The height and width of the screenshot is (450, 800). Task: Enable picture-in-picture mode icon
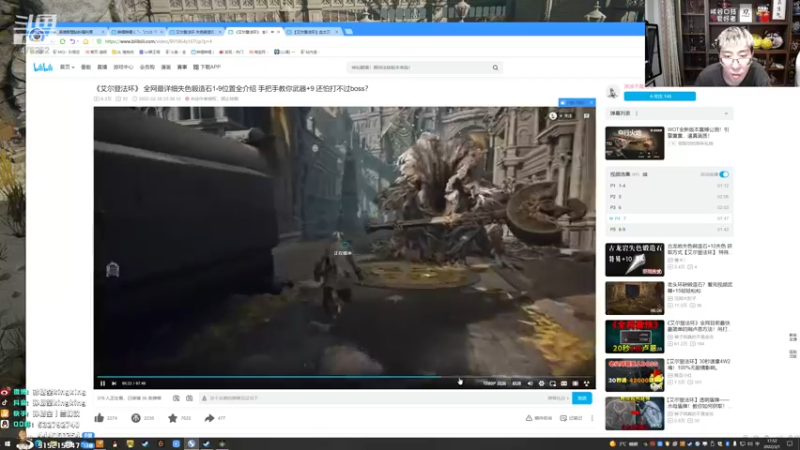(x=553, y=383)
